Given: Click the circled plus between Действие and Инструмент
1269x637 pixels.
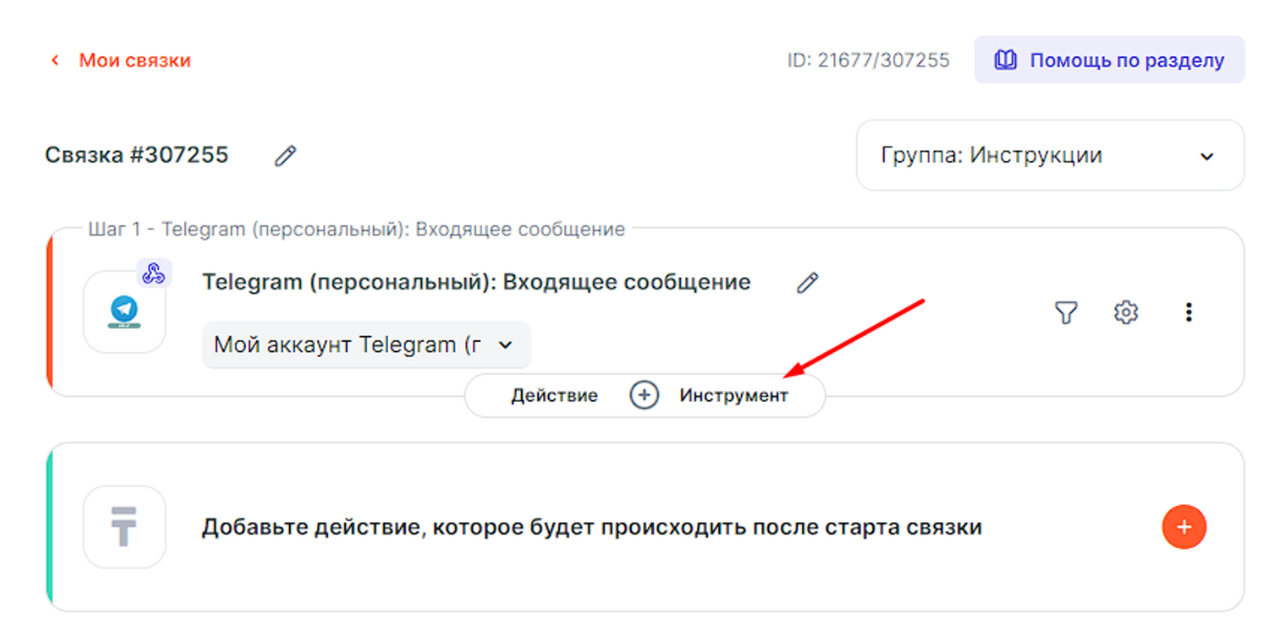Looking at the screenshot, I should pos(644,396).
